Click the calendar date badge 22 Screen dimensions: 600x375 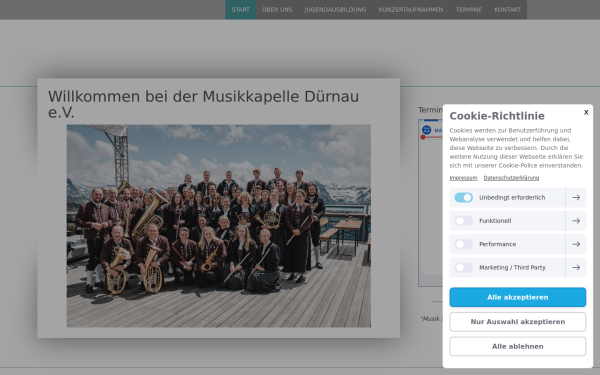point(426,130)
